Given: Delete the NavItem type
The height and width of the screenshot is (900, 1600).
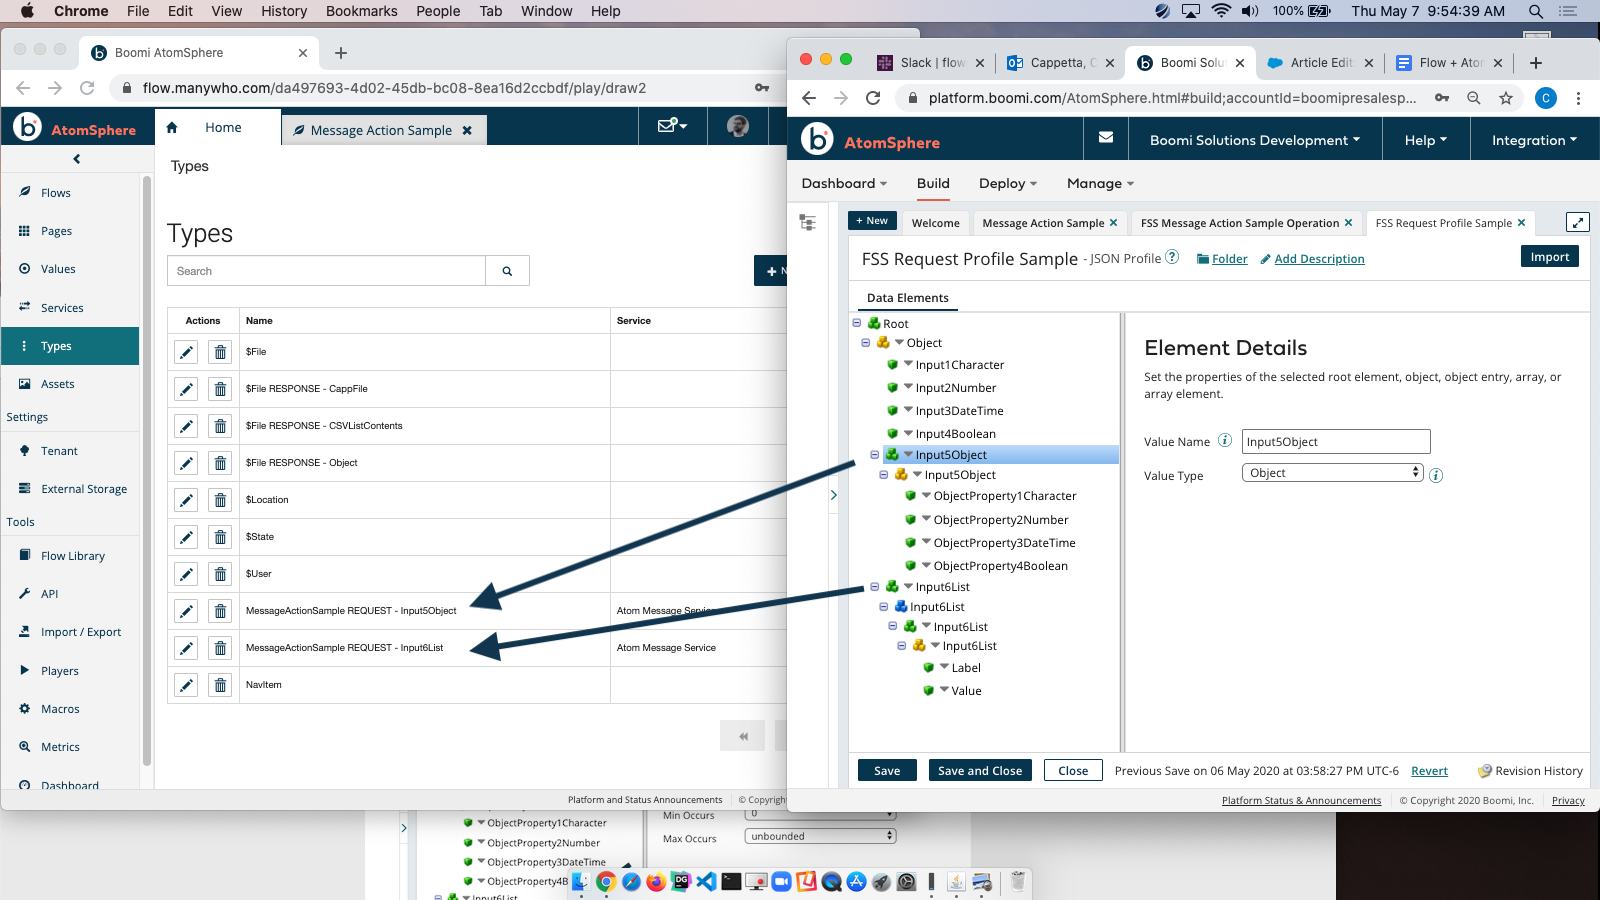Looking at the screenshot, I should tap(220, 685).
